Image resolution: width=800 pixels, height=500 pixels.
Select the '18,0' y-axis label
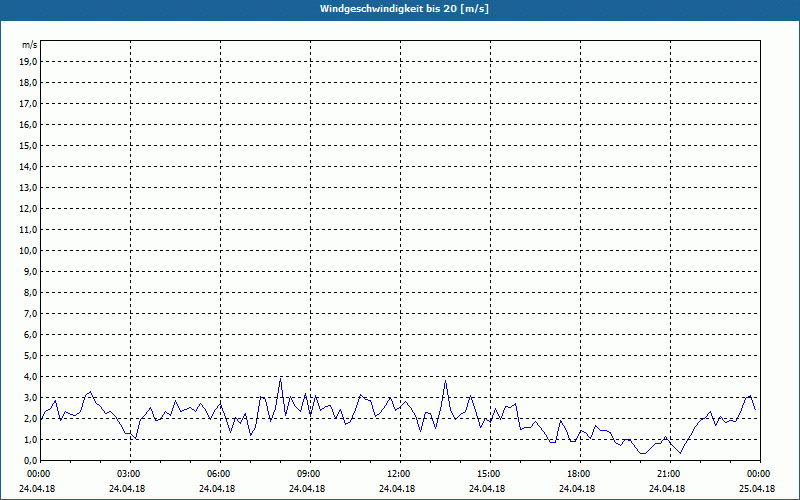pyautogui.click(x=29, y=83)
